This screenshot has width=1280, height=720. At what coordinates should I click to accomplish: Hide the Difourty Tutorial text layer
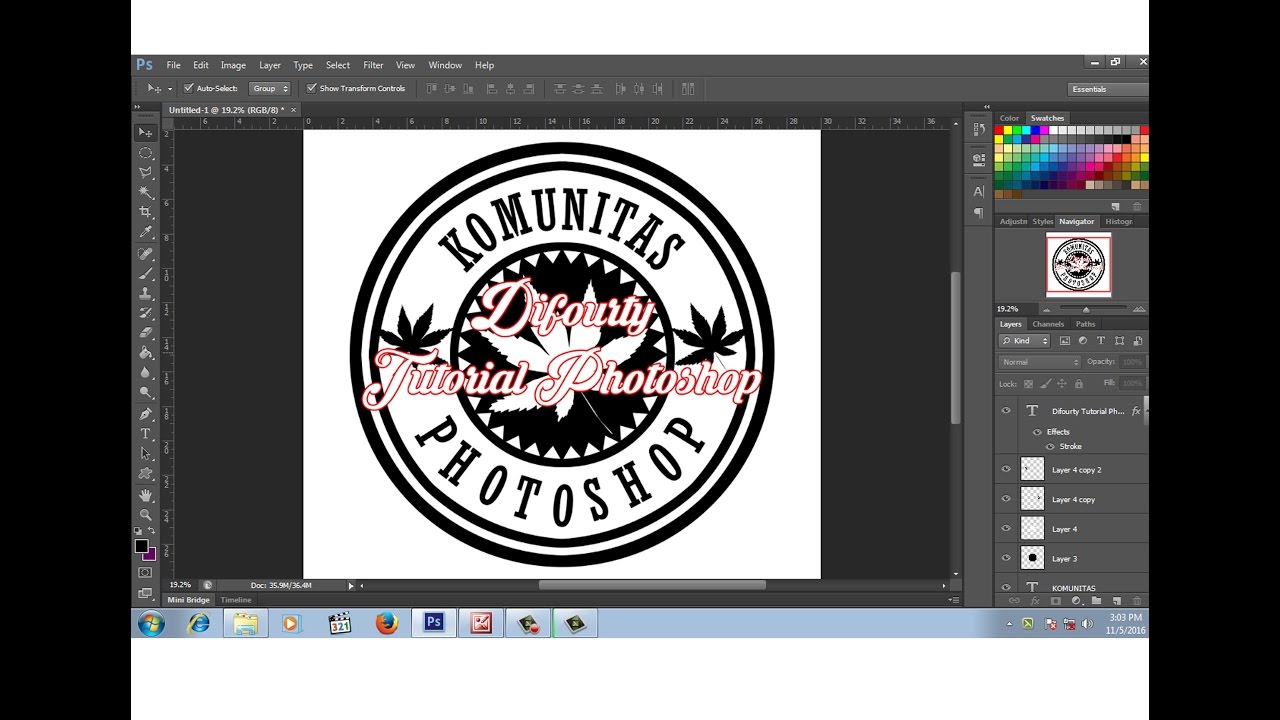(x=1006, y=411)
